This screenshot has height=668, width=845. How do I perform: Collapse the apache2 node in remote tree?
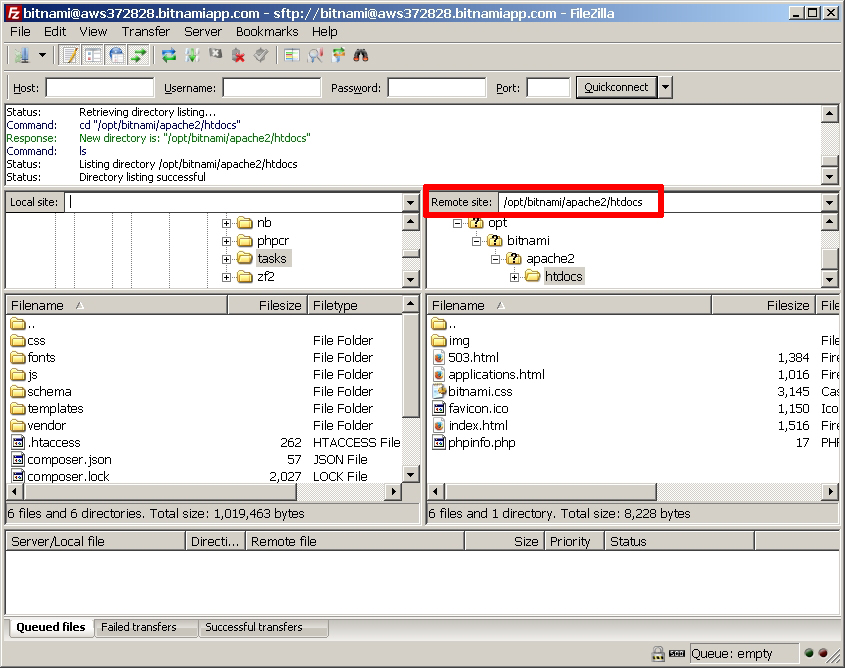(496, 259)
